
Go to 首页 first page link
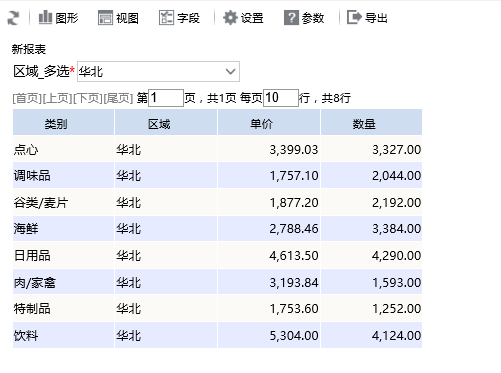[x=27, y=98]
